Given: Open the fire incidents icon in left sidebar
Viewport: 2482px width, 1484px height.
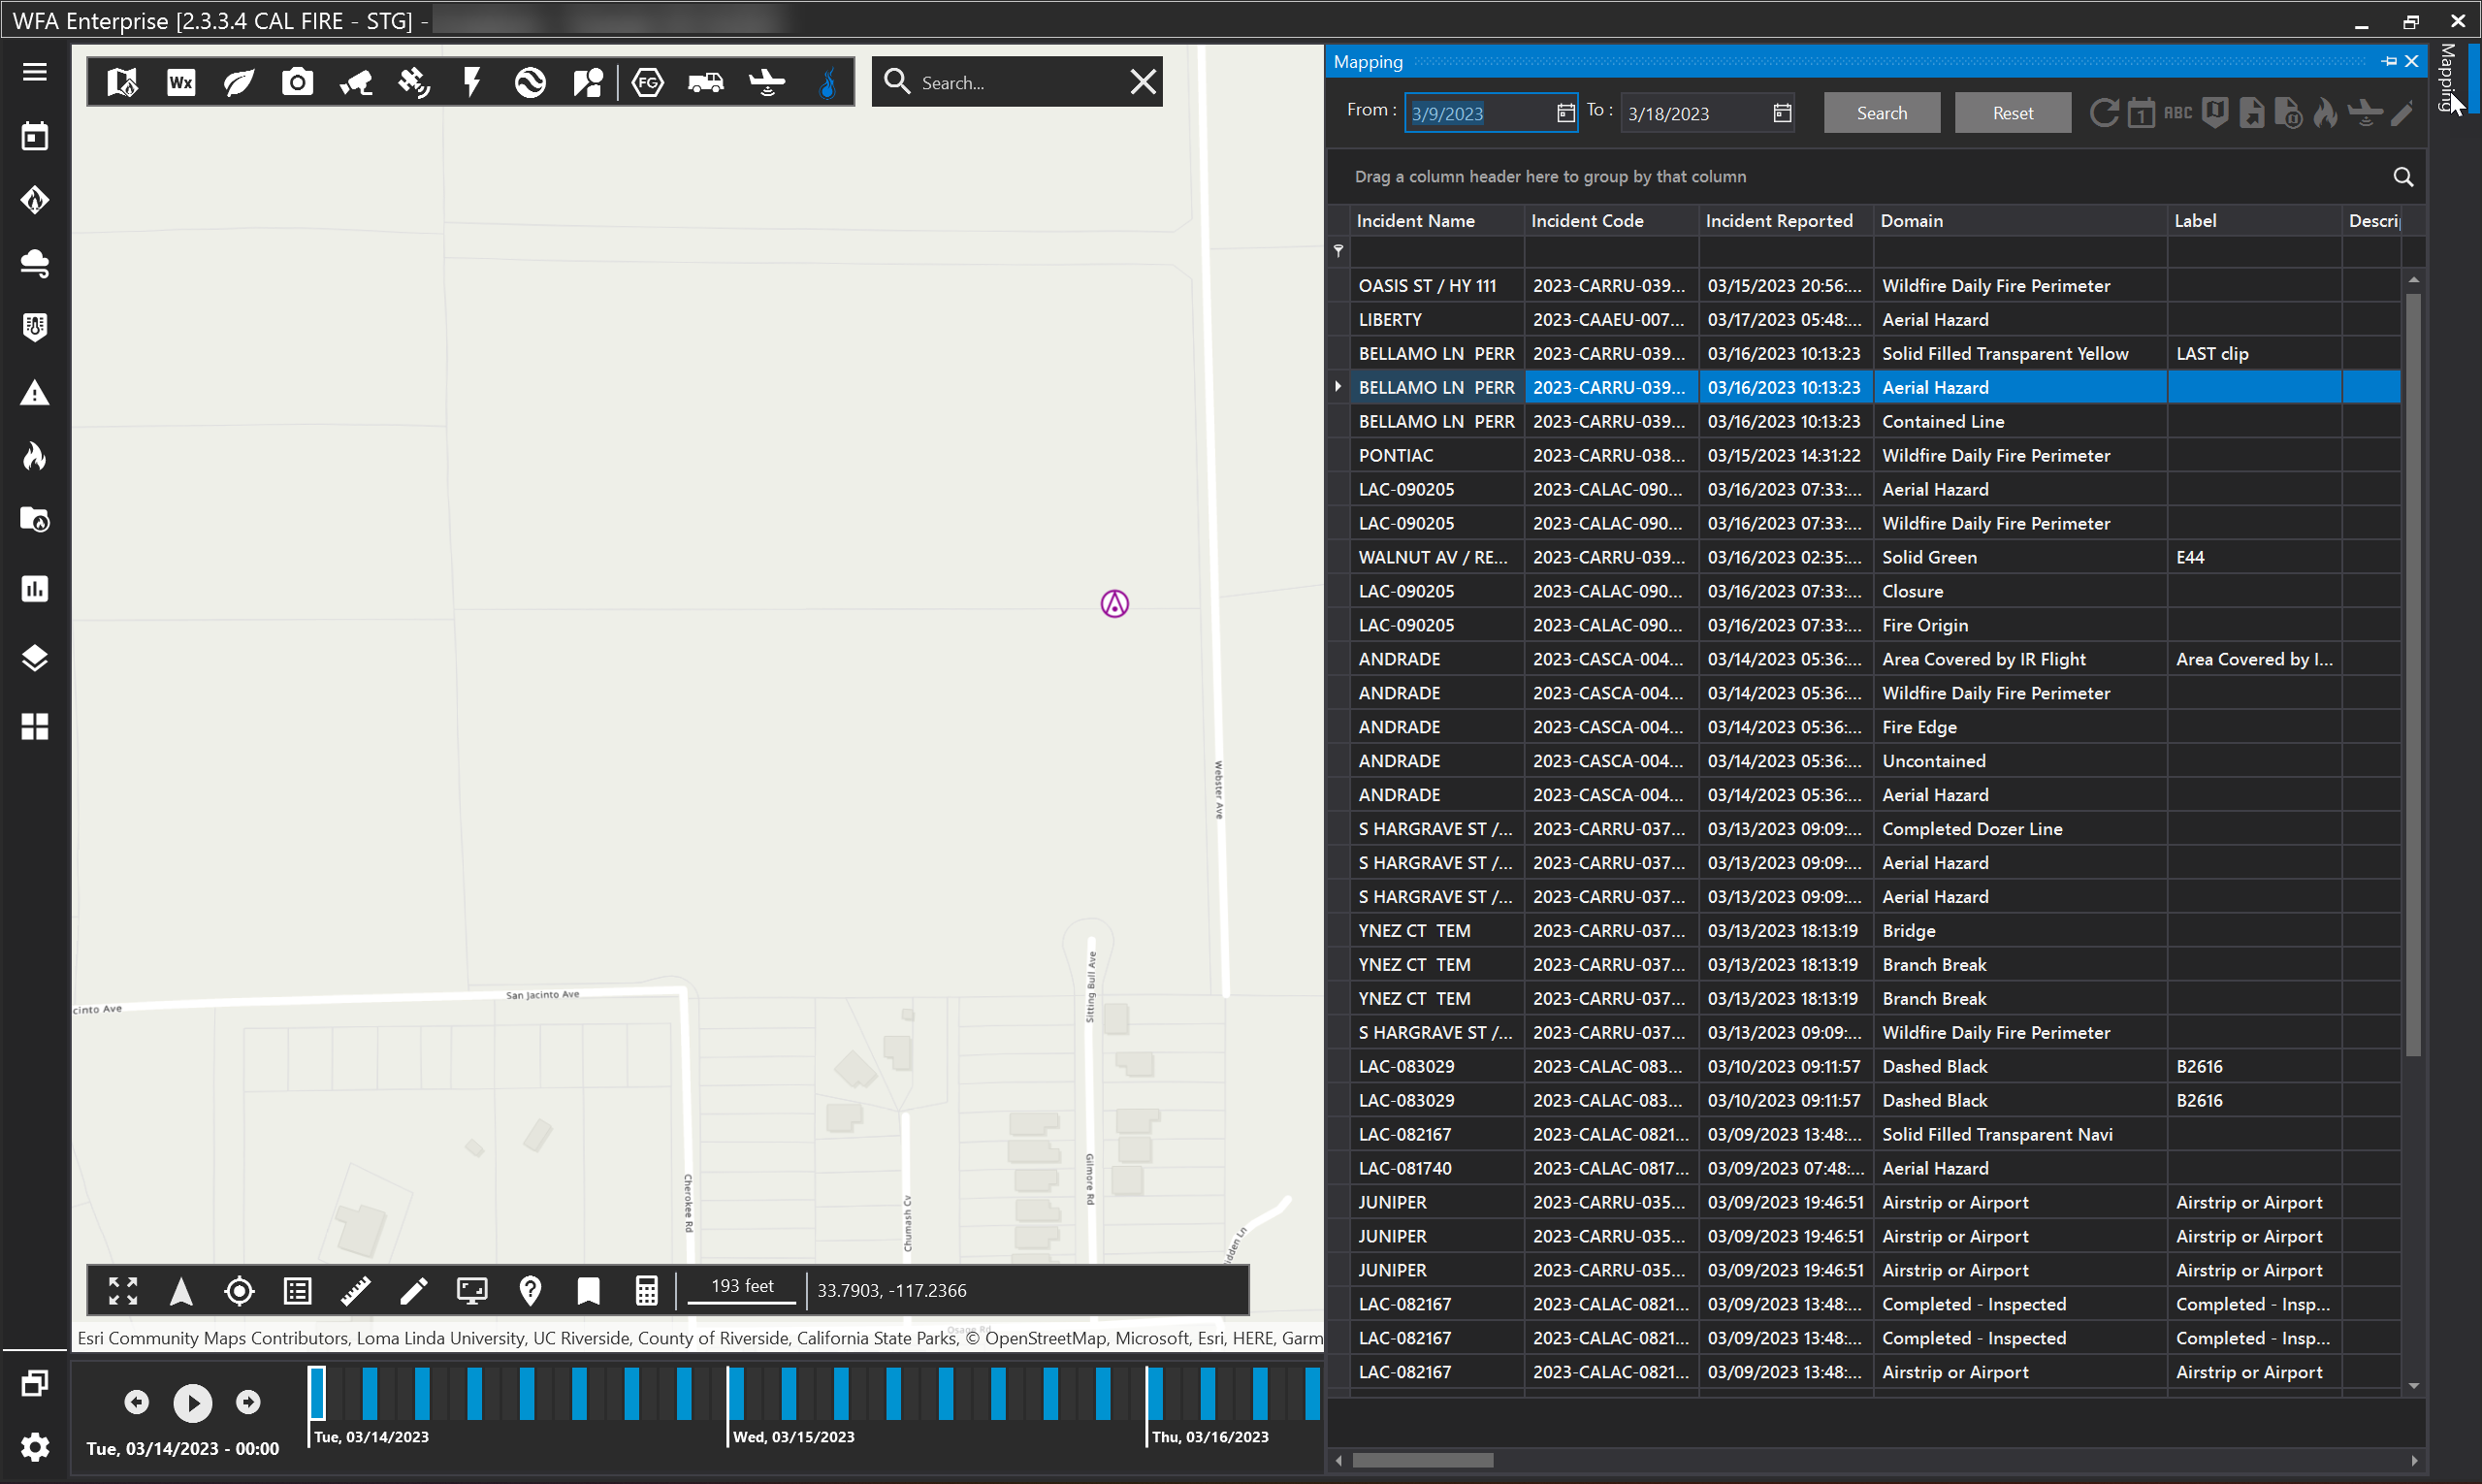Looking at the screenshot, I should click(x=34, y=456).
